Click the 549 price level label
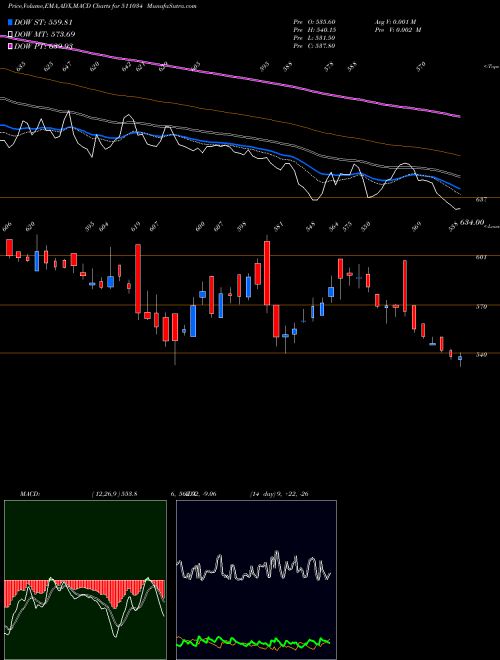 (x=482, y=354)
